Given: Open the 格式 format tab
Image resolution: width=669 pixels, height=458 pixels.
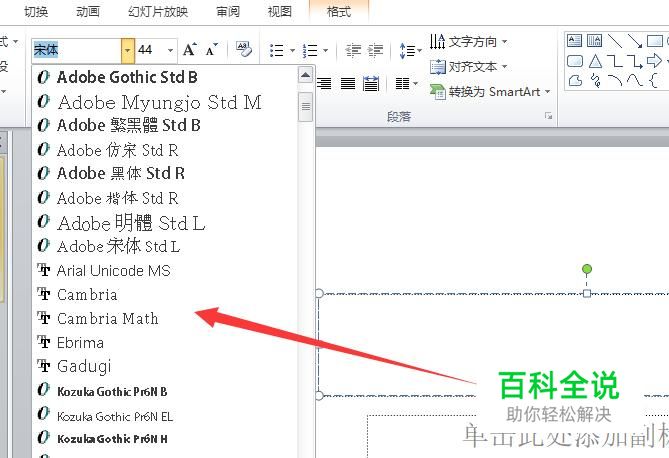Looking at the screenshot, I should pos(339,12).
